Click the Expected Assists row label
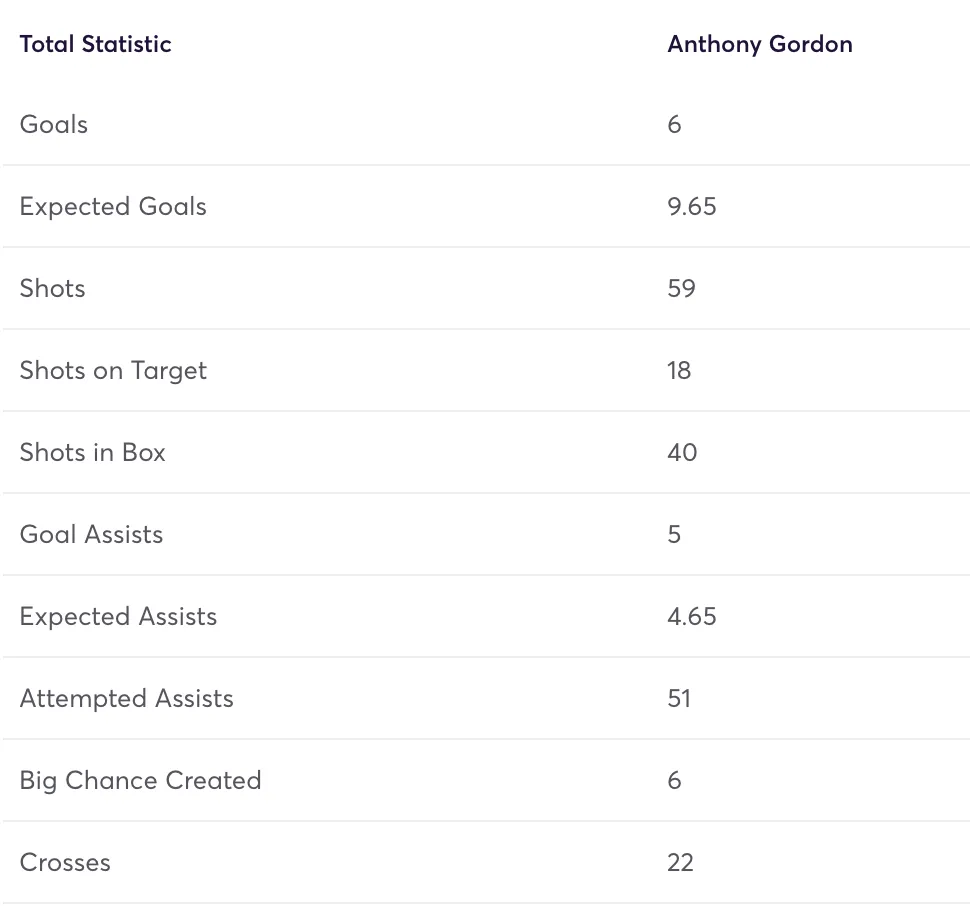 (x=118, y=617)
